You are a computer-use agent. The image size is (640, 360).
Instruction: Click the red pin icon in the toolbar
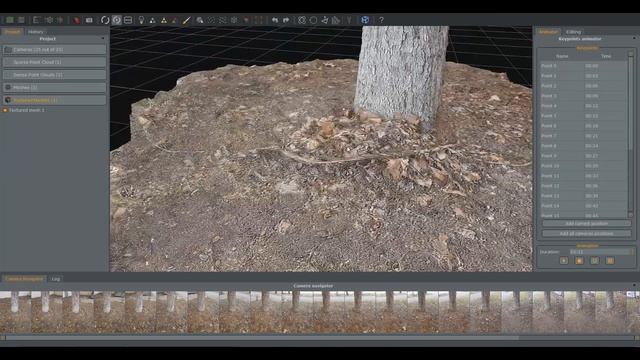pos(246,20)
